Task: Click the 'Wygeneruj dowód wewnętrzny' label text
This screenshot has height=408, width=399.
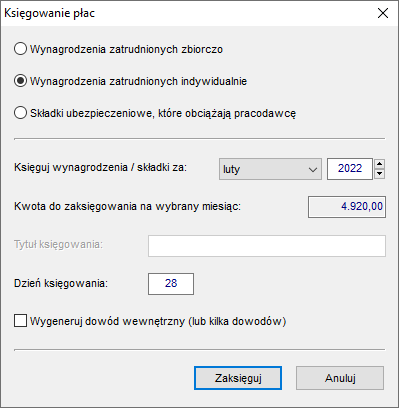Action: 158,321
